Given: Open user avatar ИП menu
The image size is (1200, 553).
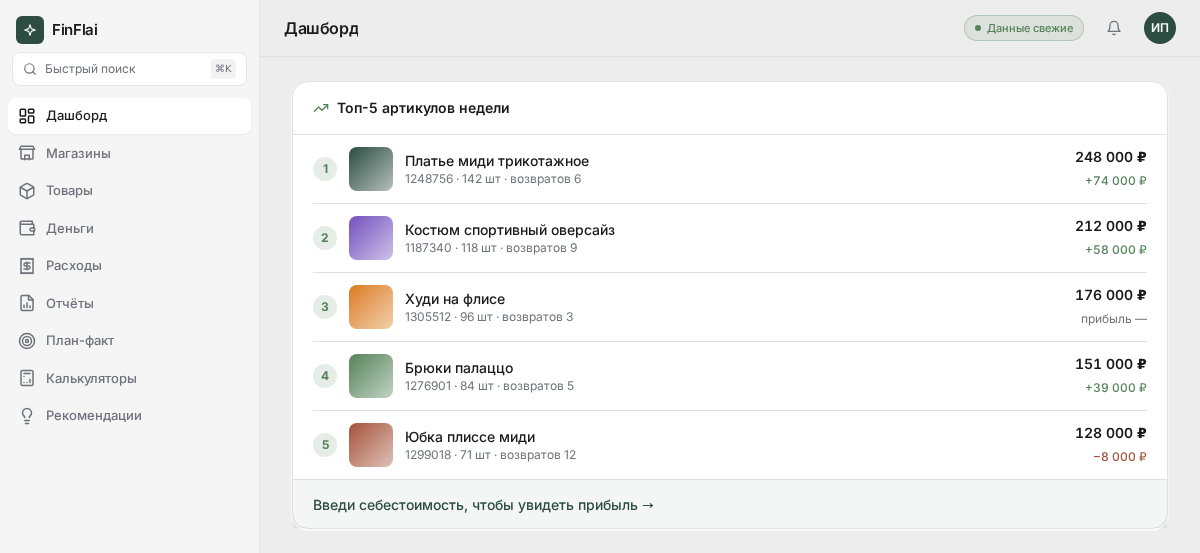Looking at the screenshot, I should (1160, 28).
